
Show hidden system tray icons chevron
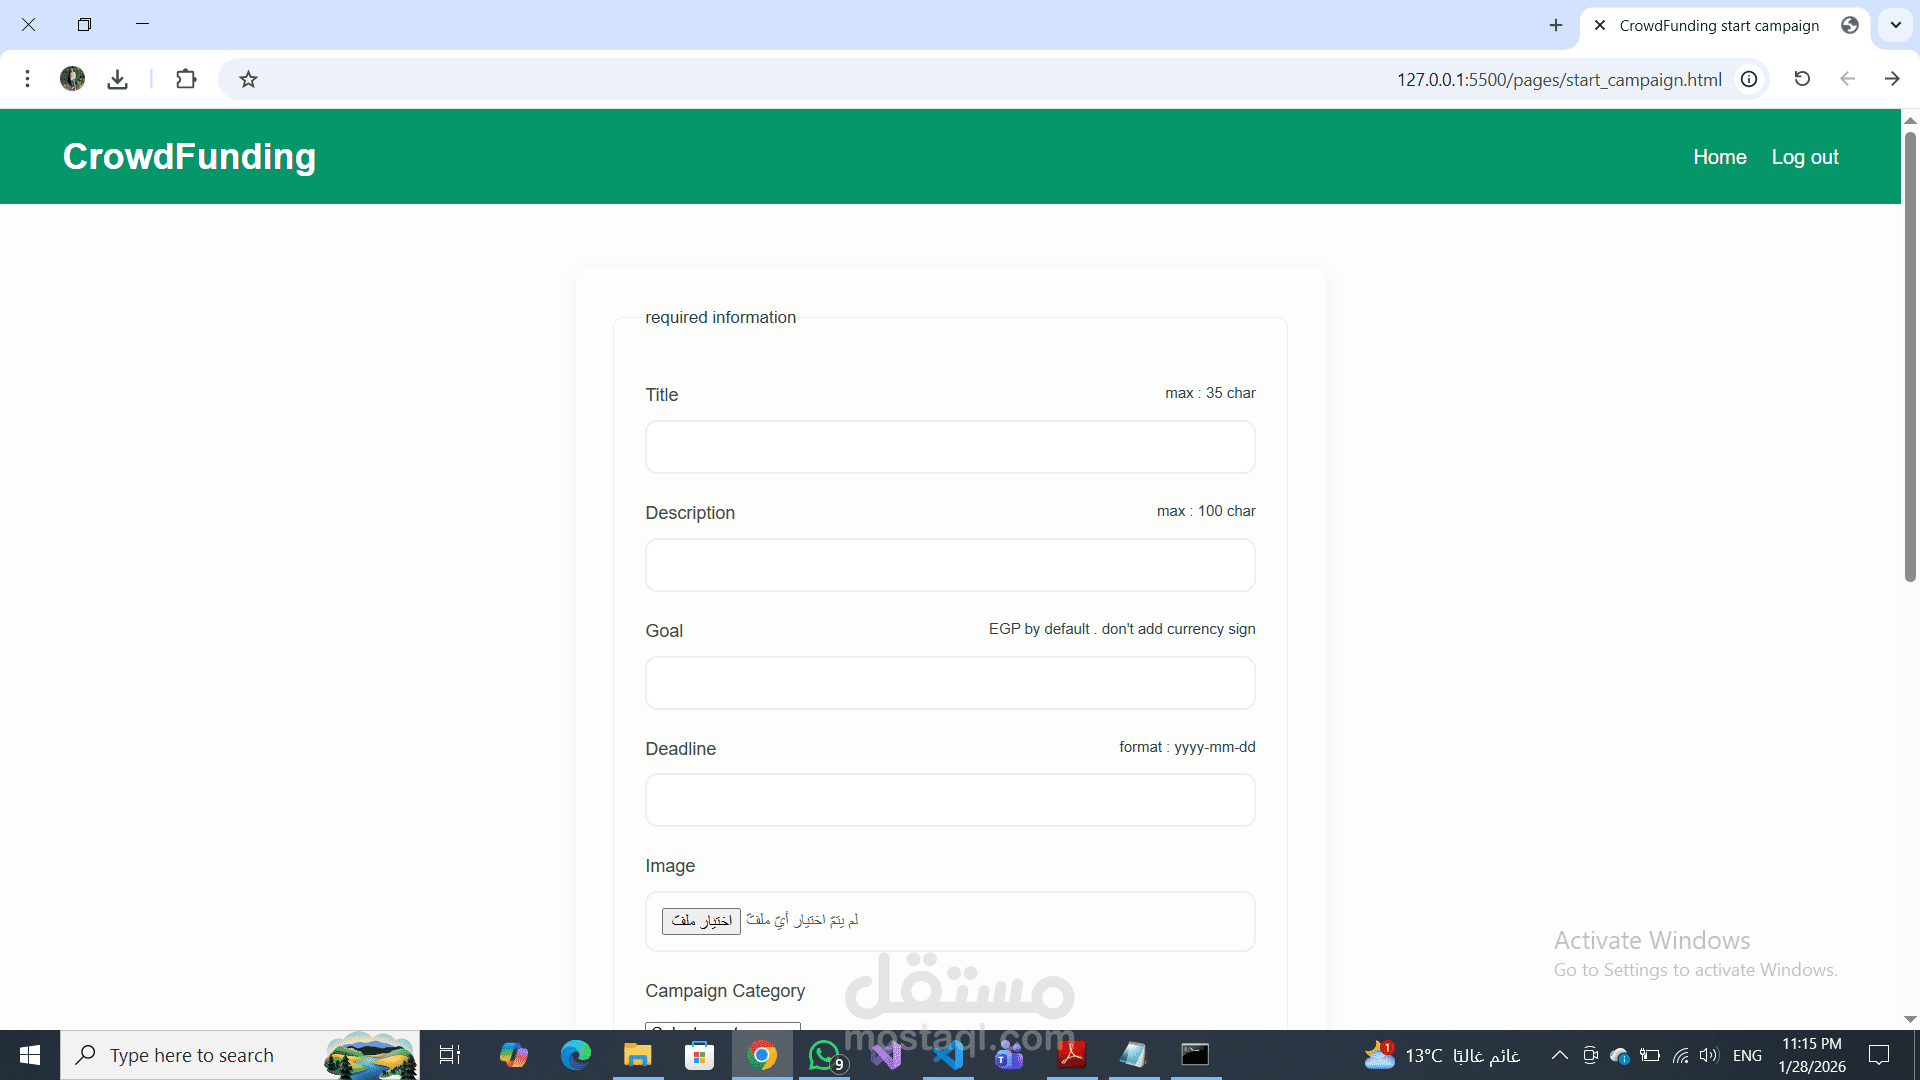click(x=1559, y=1055)
